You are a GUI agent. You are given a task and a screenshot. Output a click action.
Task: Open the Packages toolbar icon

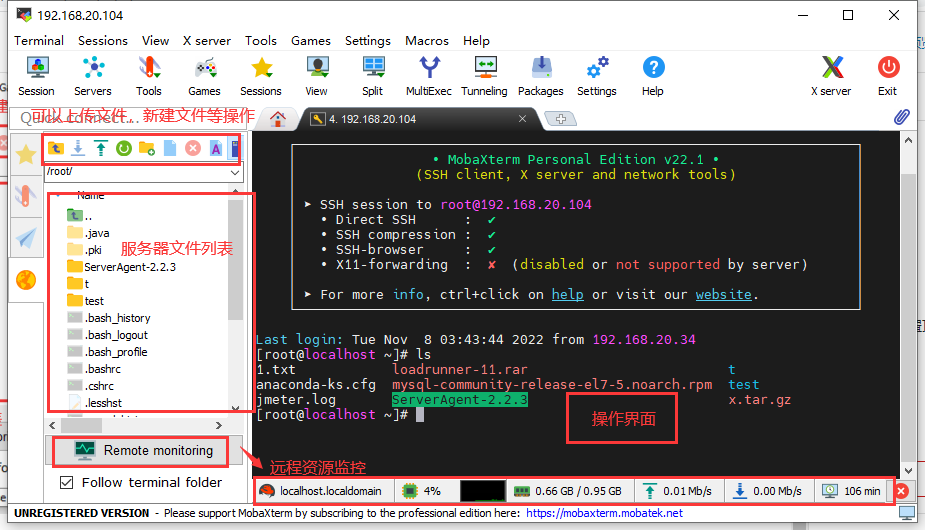pyautogui.click(x=541, y=76)
